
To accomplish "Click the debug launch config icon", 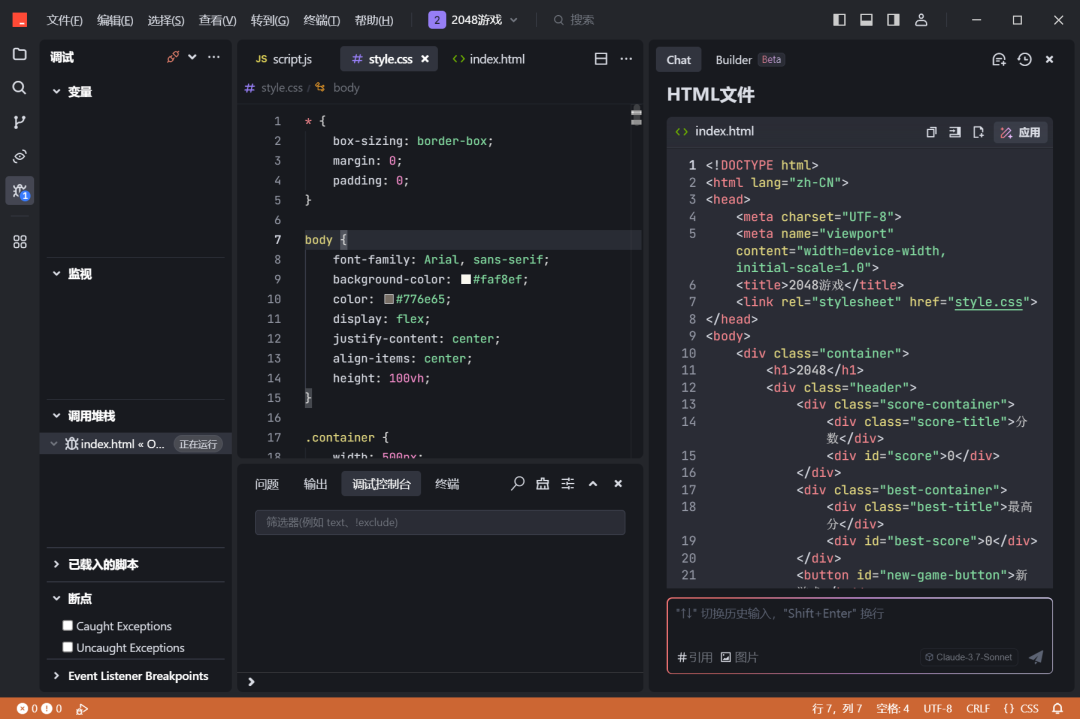I will [x=172, y=57].
